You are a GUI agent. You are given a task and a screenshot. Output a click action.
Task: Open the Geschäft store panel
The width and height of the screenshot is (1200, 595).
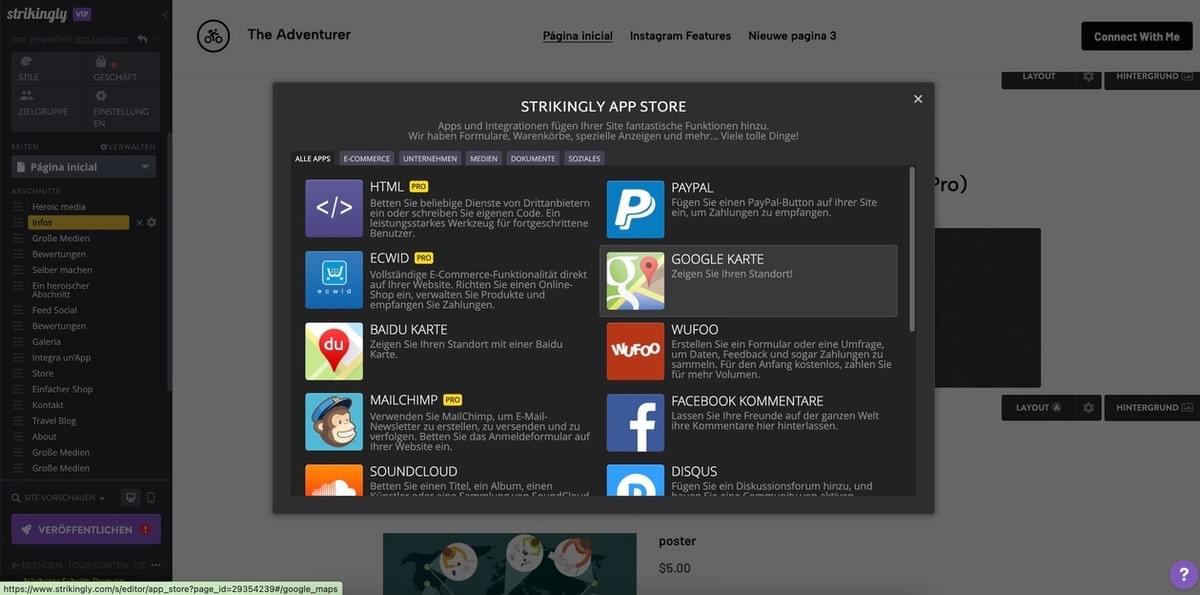point(123,69)
